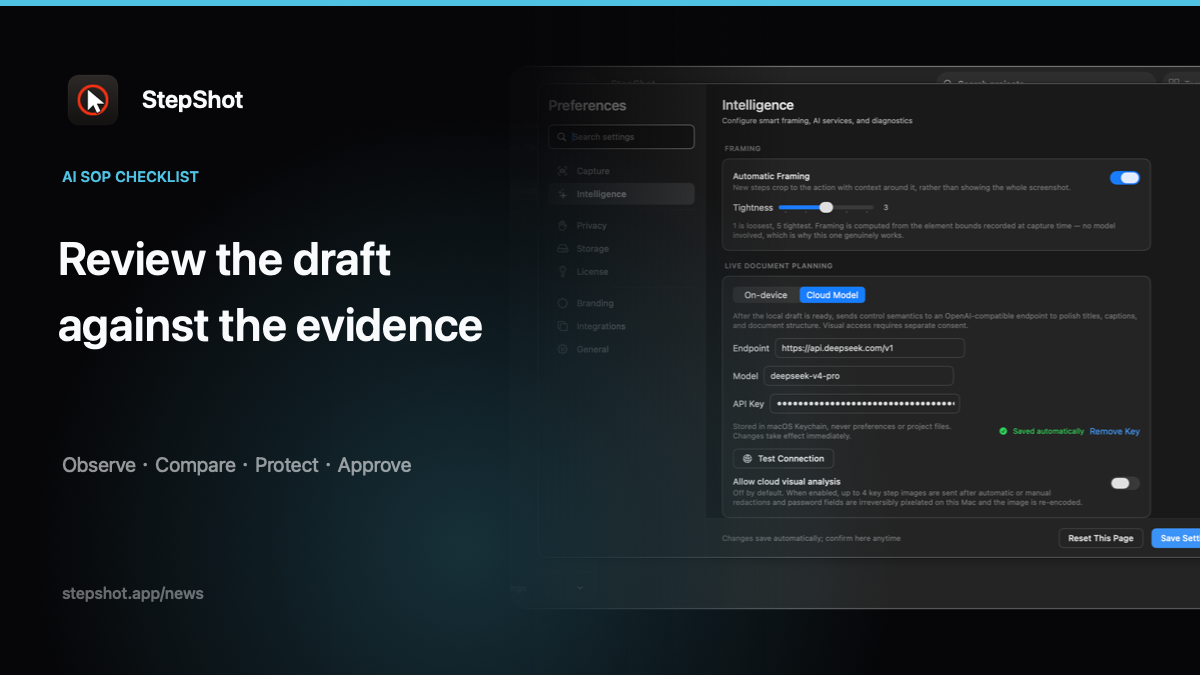Screen dimensions: 1200x675
Task: Click the stepshot.app/news address text
Action: [x=133, y=593]
